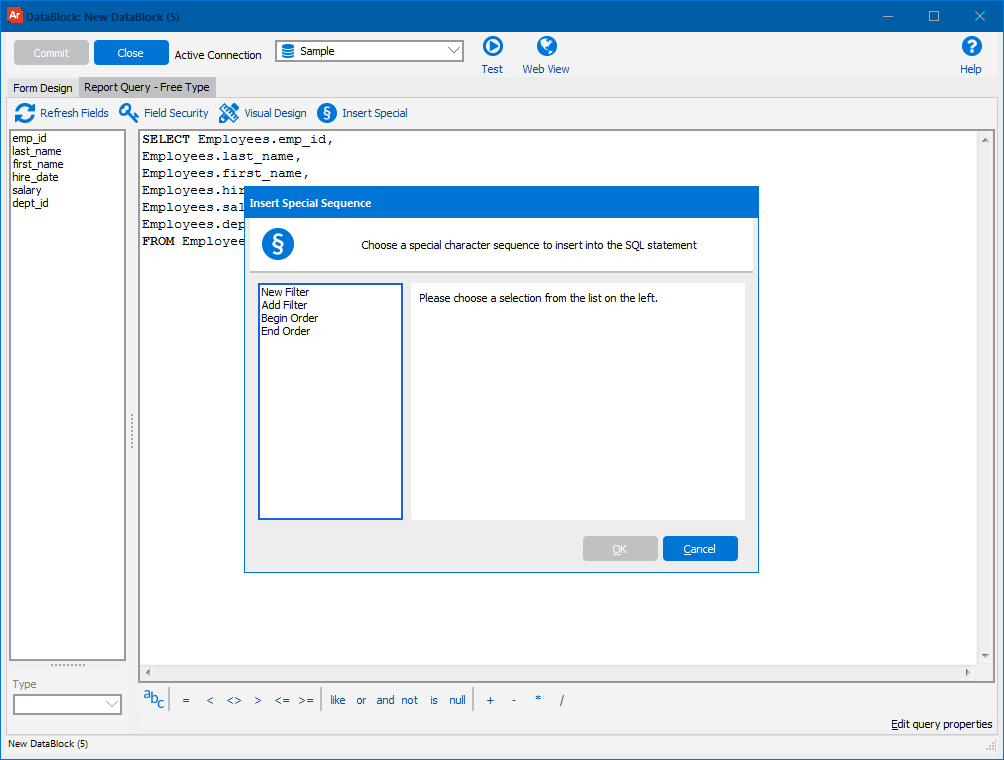This screenshot has width=1004, height=760.
Task: Insert the <= operator
Action: [x=282, y=700]
